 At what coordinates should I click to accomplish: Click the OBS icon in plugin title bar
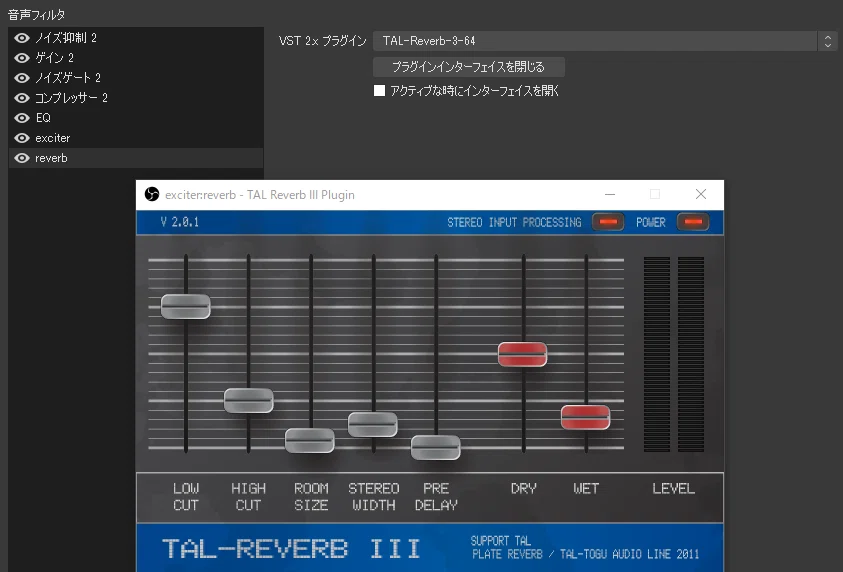(152, 194)
